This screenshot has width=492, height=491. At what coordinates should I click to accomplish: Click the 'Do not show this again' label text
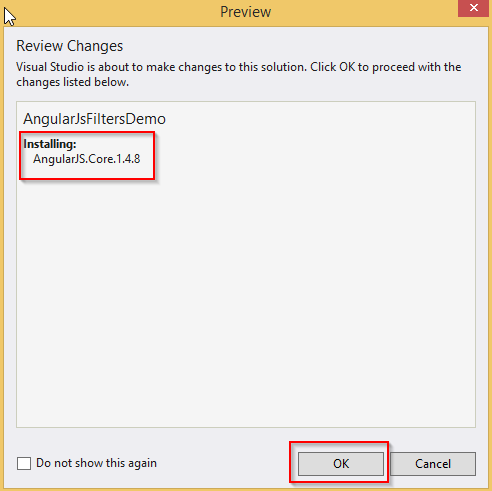96,463
